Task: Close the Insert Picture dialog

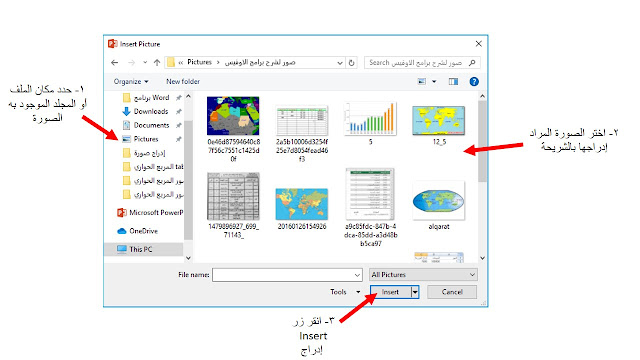Action: 478,44
